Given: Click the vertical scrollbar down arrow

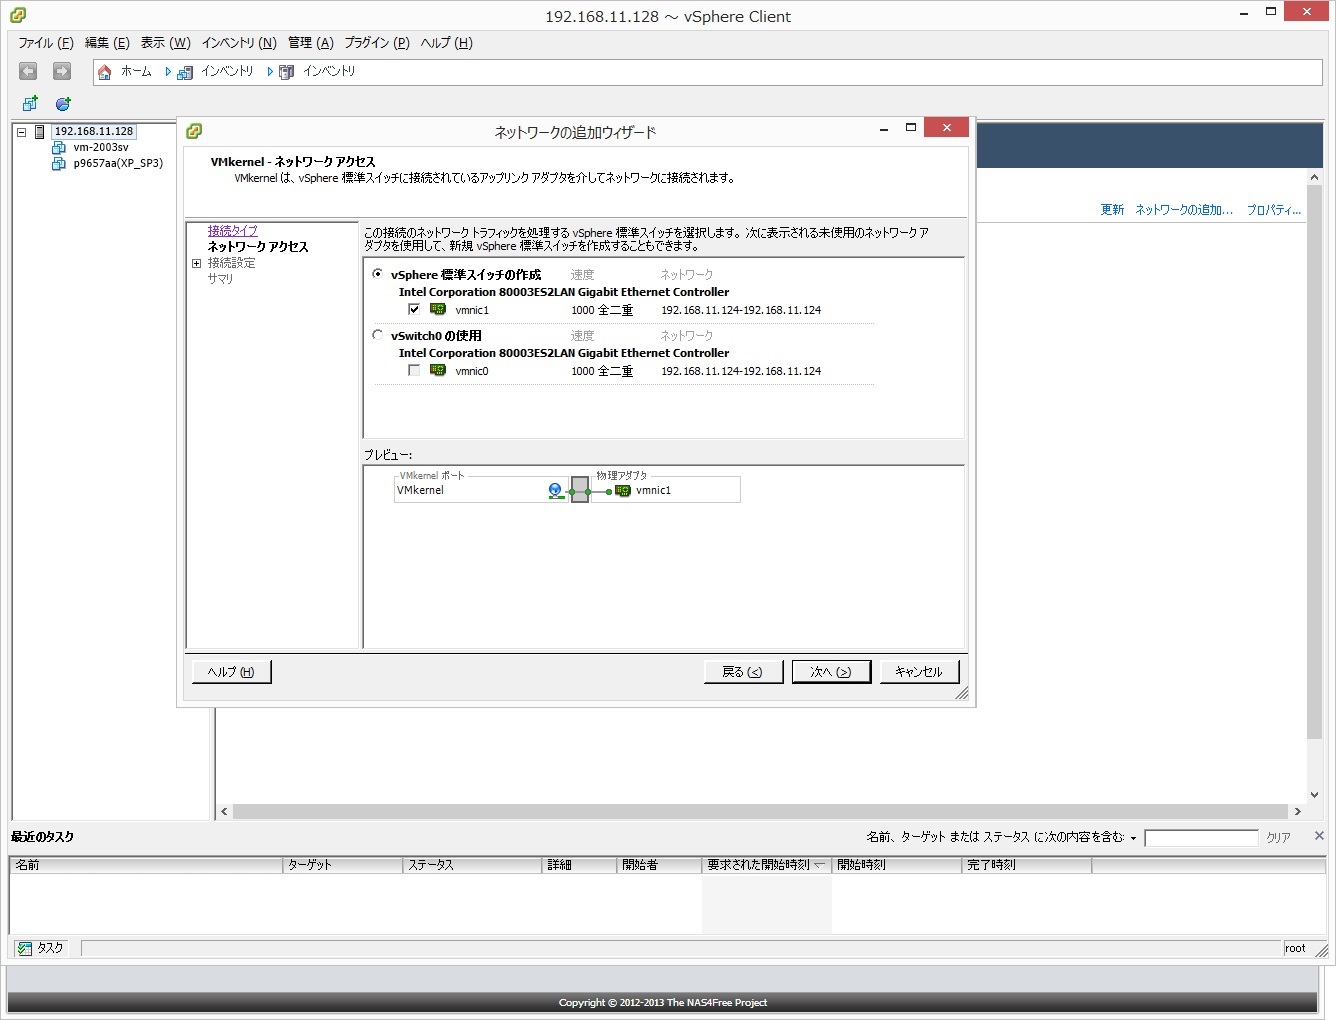Looking at the screenshot, I should 1315,796.
